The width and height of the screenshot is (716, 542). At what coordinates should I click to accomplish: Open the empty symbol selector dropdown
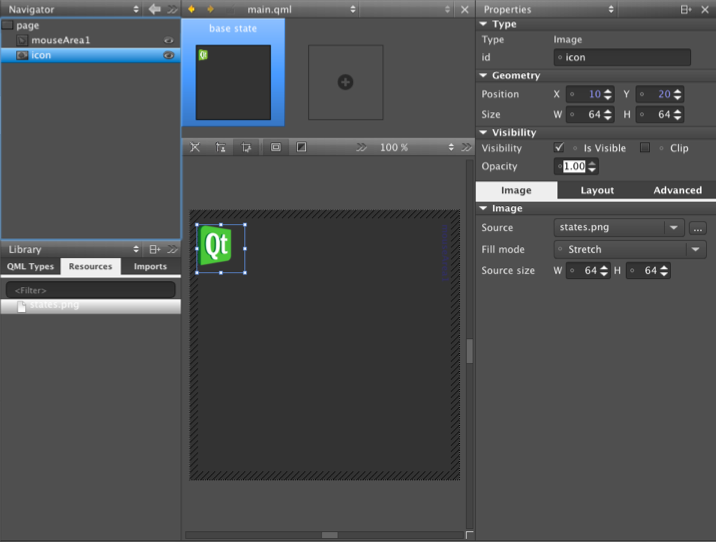(447, 9)
